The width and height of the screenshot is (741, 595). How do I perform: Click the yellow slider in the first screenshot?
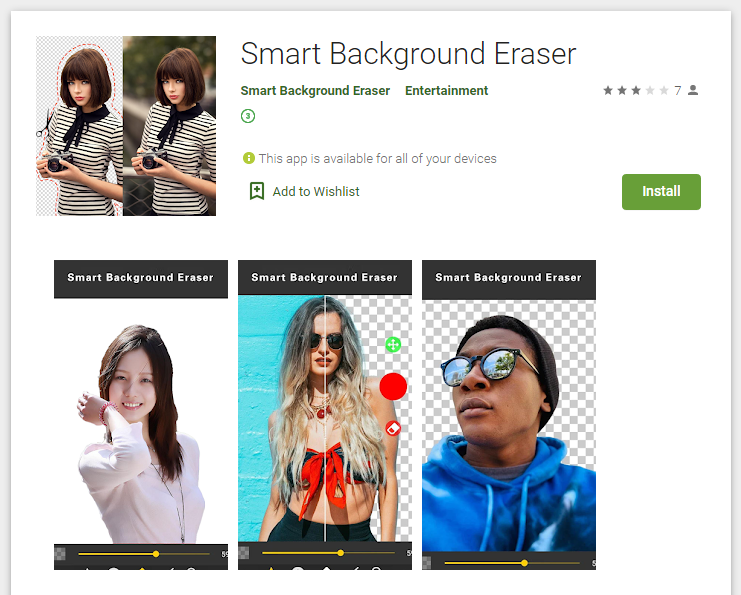tap(144, 553)
